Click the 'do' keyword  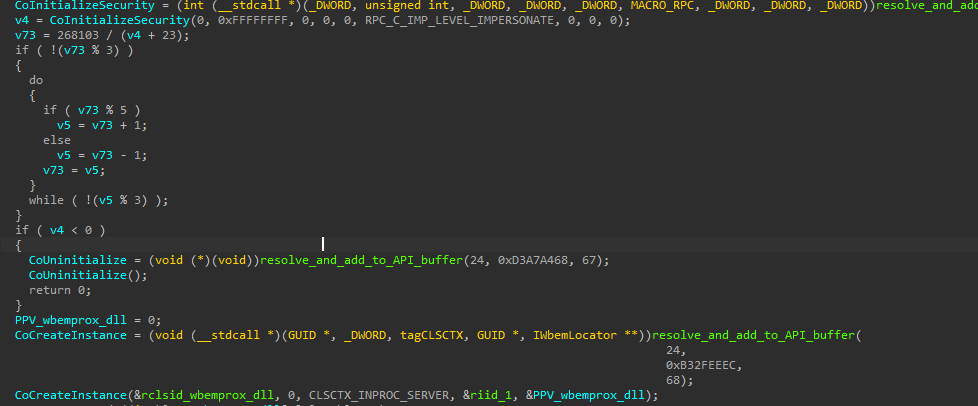(36, 80)
